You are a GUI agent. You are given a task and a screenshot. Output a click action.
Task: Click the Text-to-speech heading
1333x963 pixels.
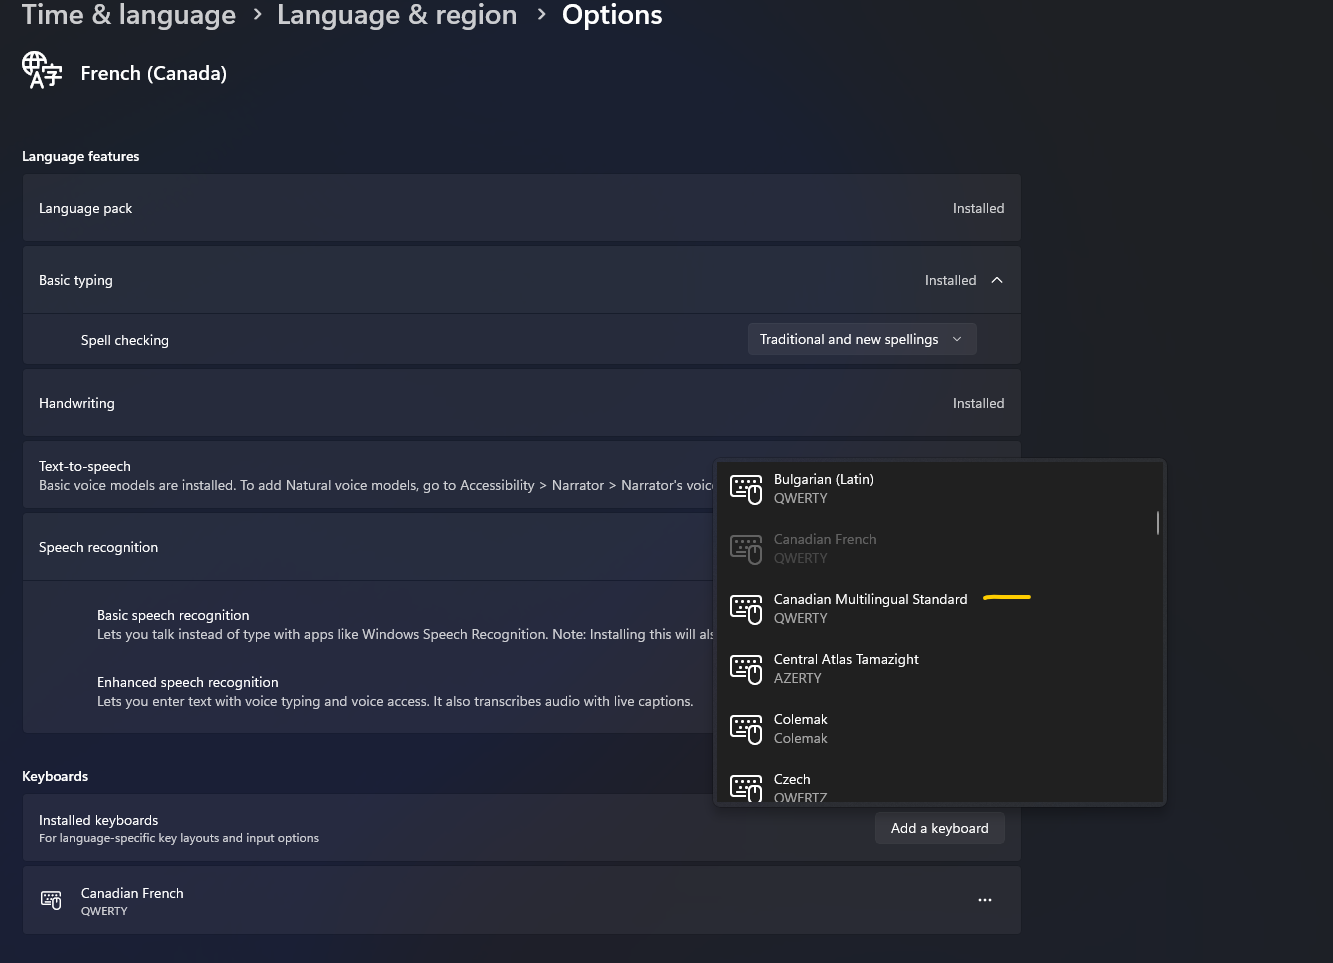point(85,466)
